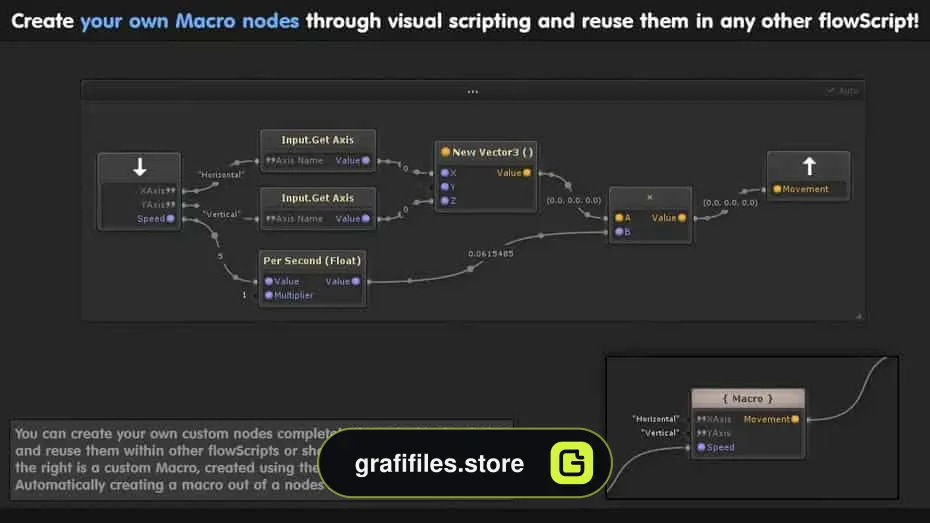
Task: Select the top Input.Get Axis node title
Action: pos(317,140)
